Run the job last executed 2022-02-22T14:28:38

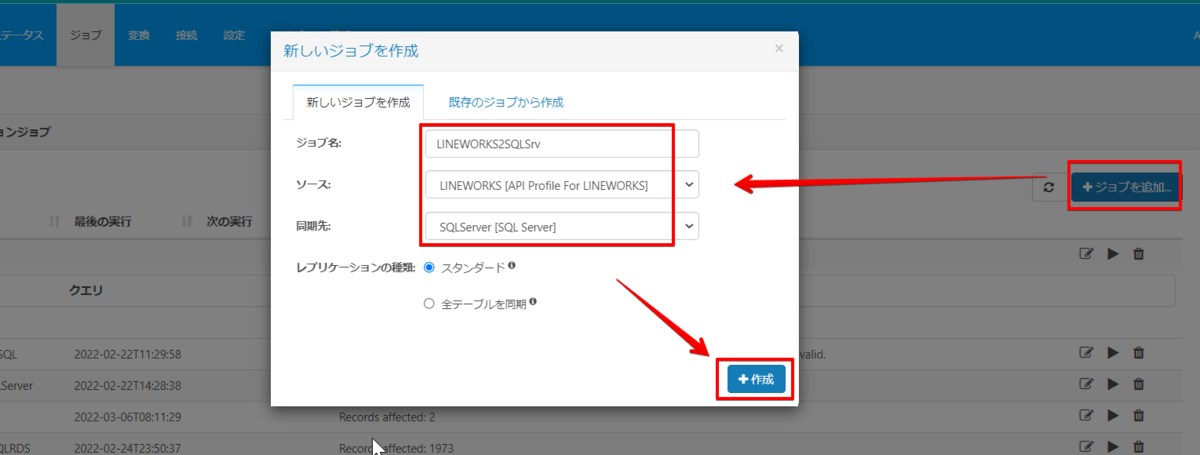tap(1112, 384)
